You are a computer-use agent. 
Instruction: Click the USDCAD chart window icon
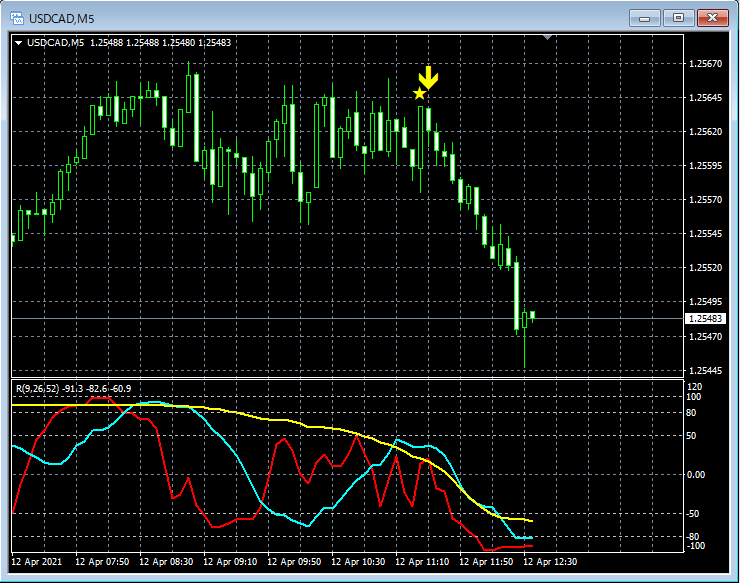click(17, 18)
